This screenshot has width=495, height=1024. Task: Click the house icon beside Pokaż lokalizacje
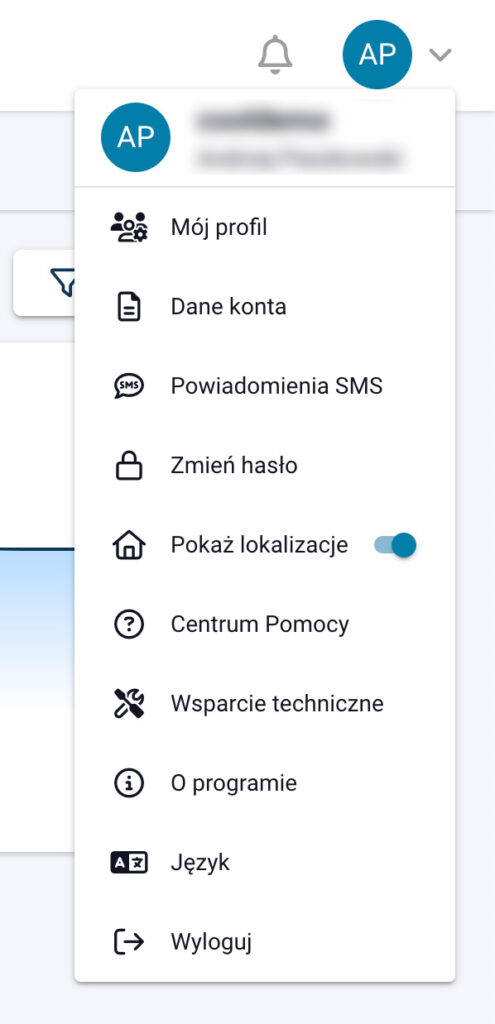pyautogui.click(x=129, y=545)
